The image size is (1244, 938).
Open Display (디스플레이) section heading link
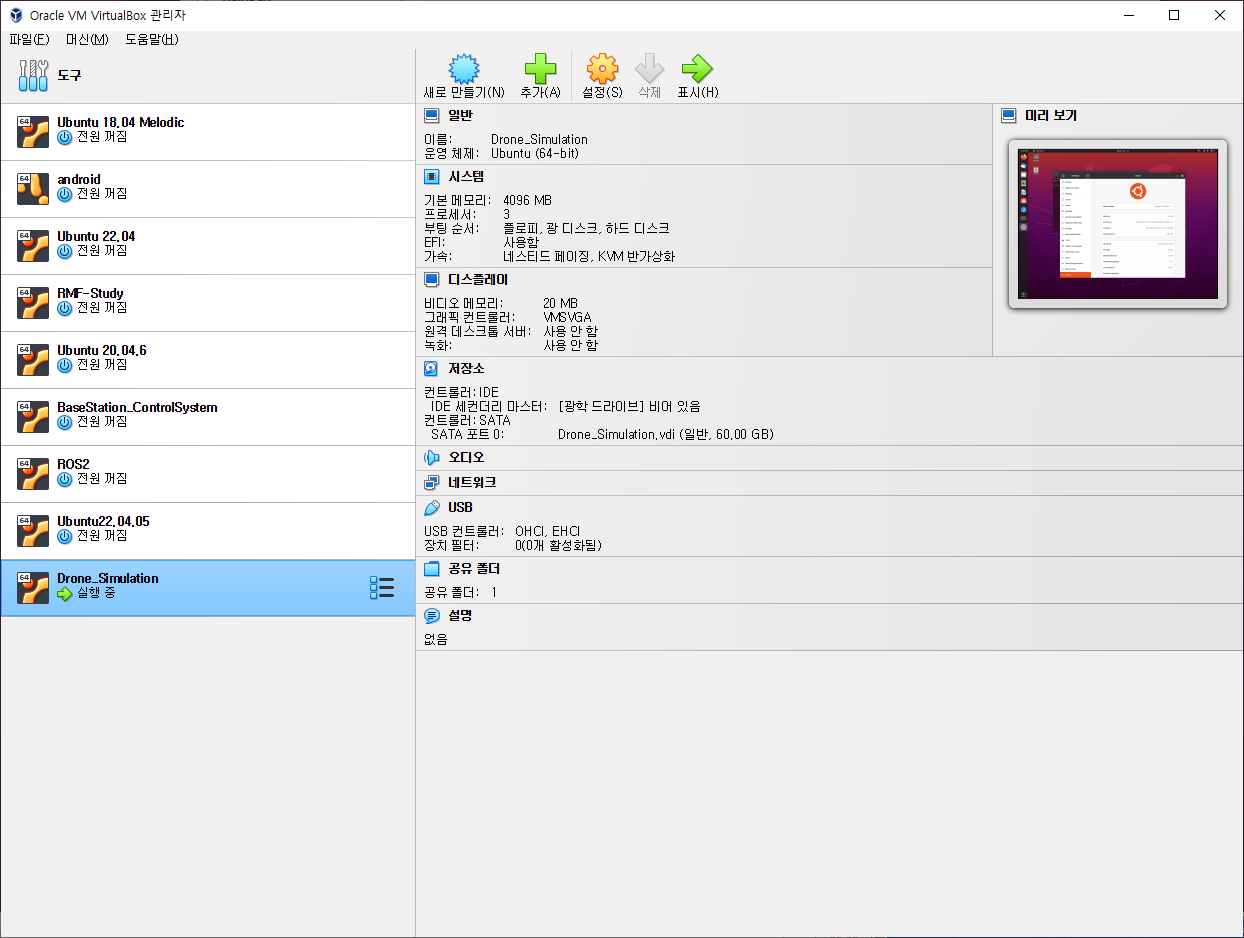pos(478,280)
